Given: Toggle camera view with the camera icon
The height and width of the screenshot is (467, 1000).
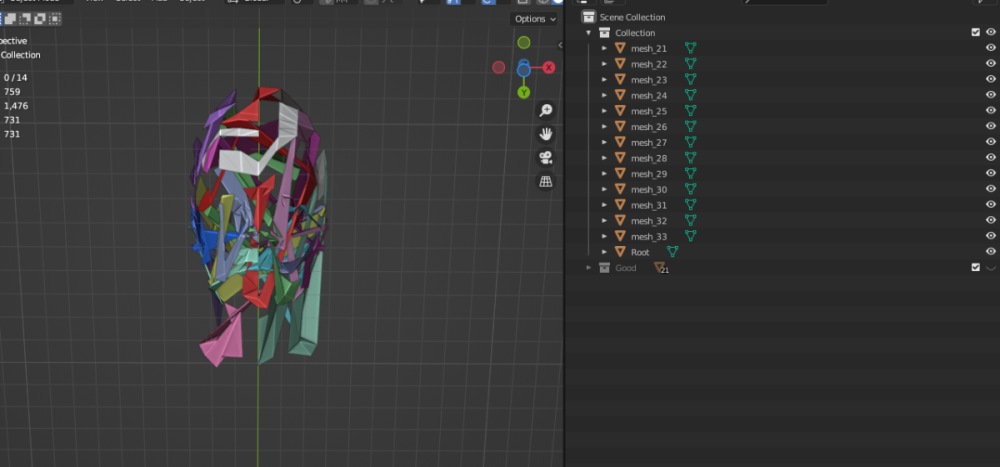Looking at the screenshot, I should tap(546, 158).
